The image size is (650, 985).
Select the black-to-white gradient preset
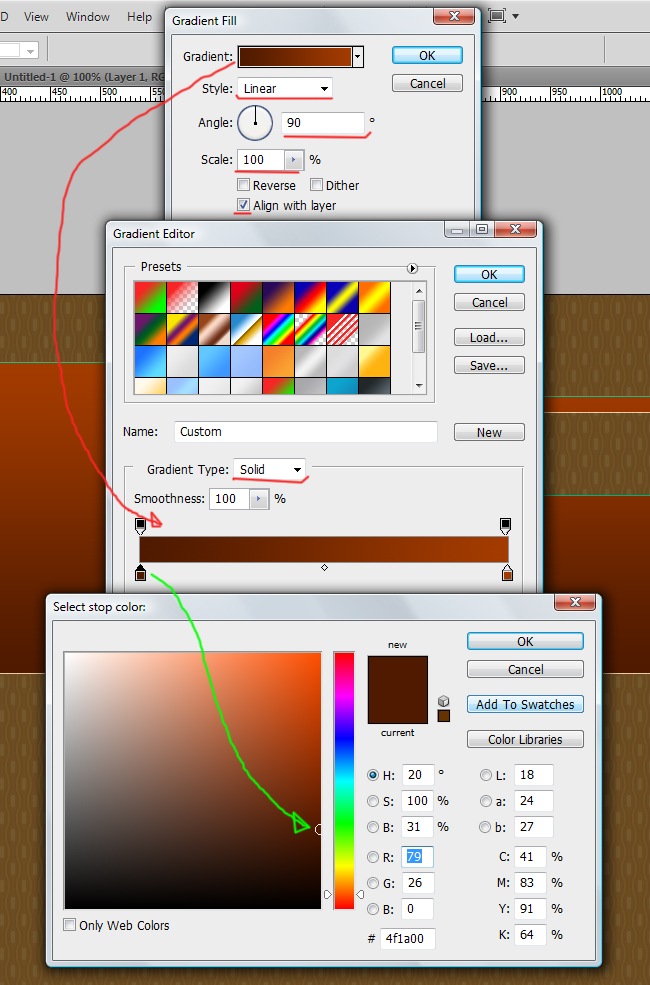pos(214,297)
